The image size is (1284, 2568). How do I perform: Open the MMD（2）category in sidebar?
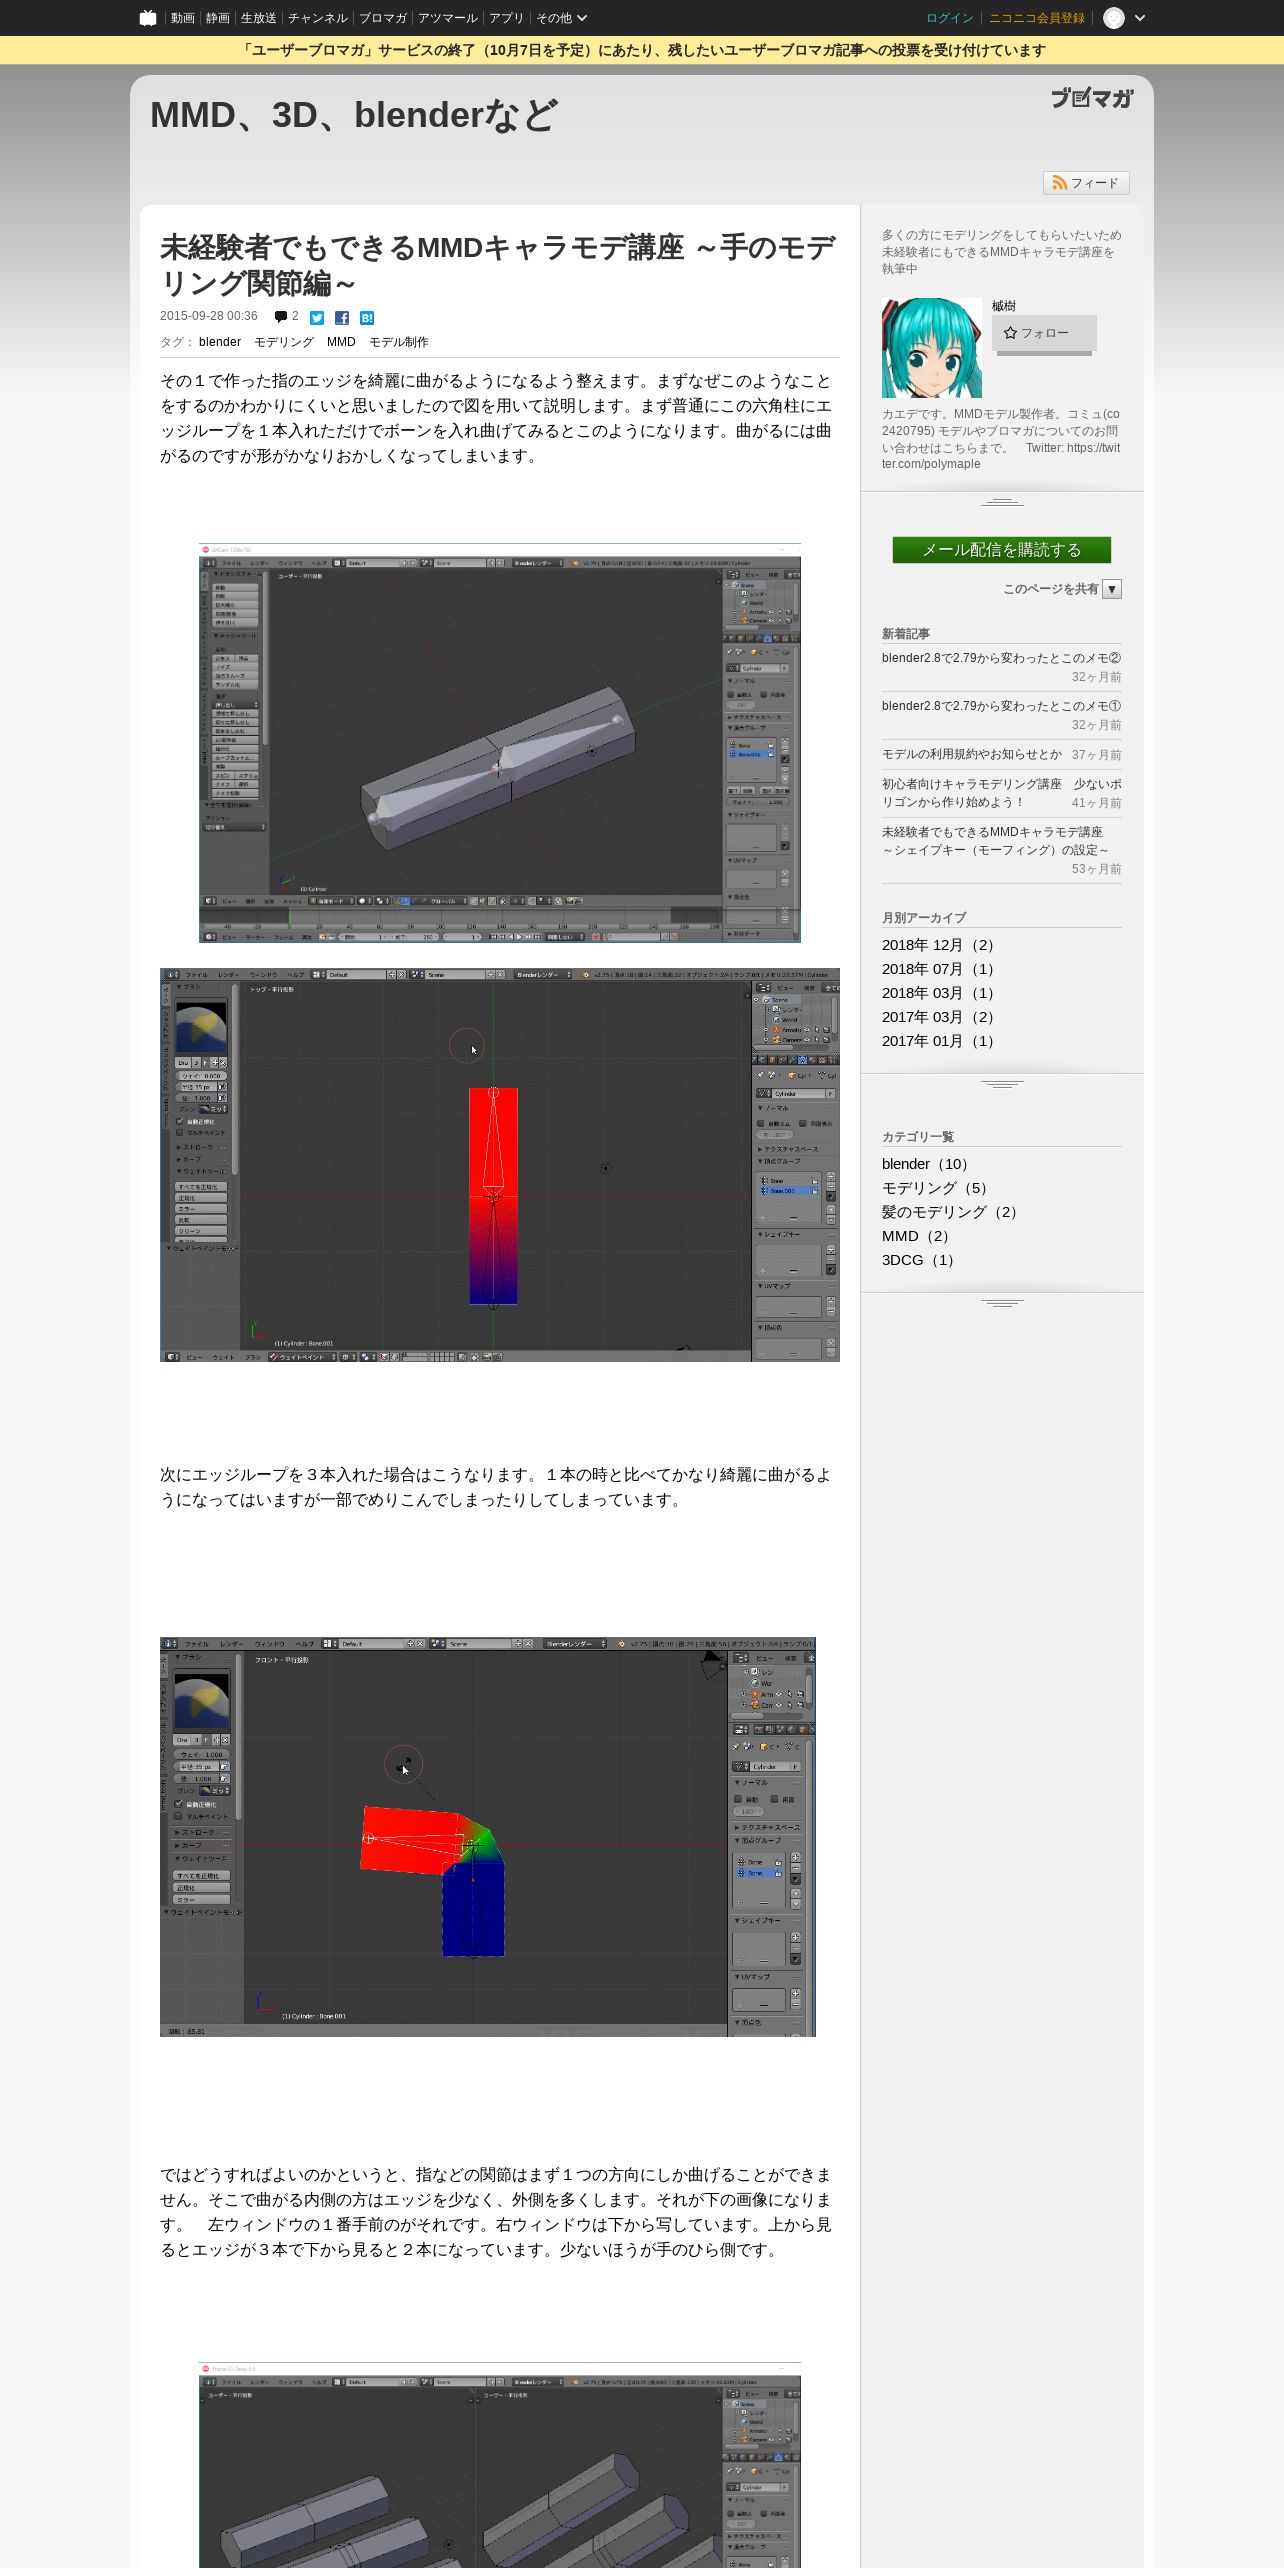tap(918, 1236)
